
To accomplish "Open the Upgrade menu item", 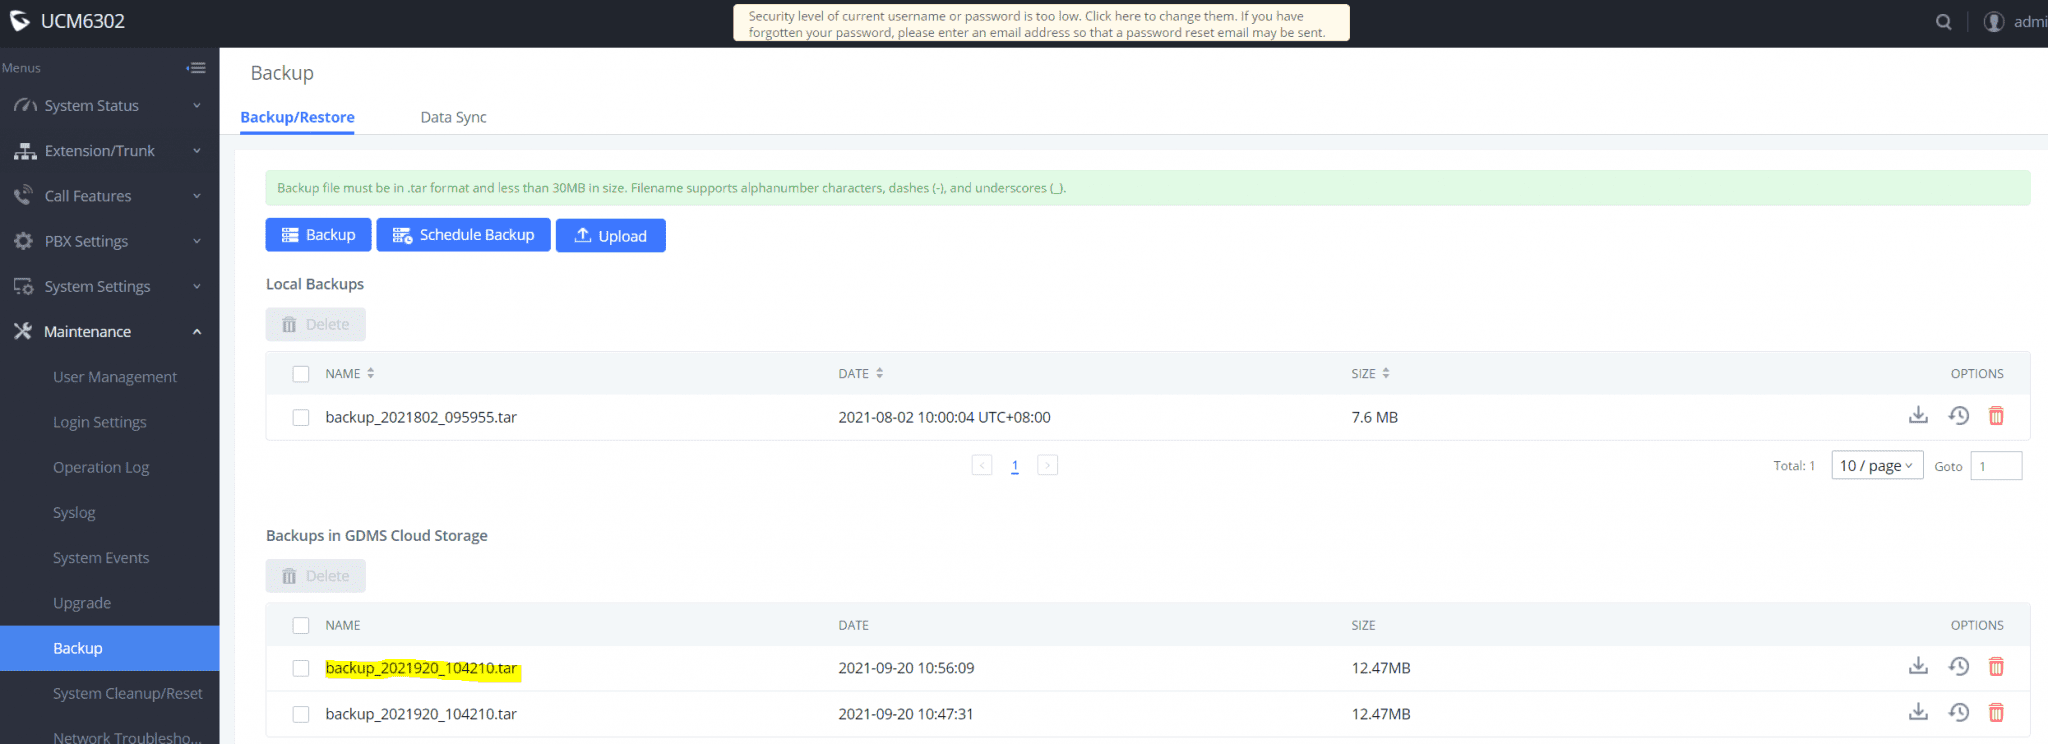I will pos(82,603).
